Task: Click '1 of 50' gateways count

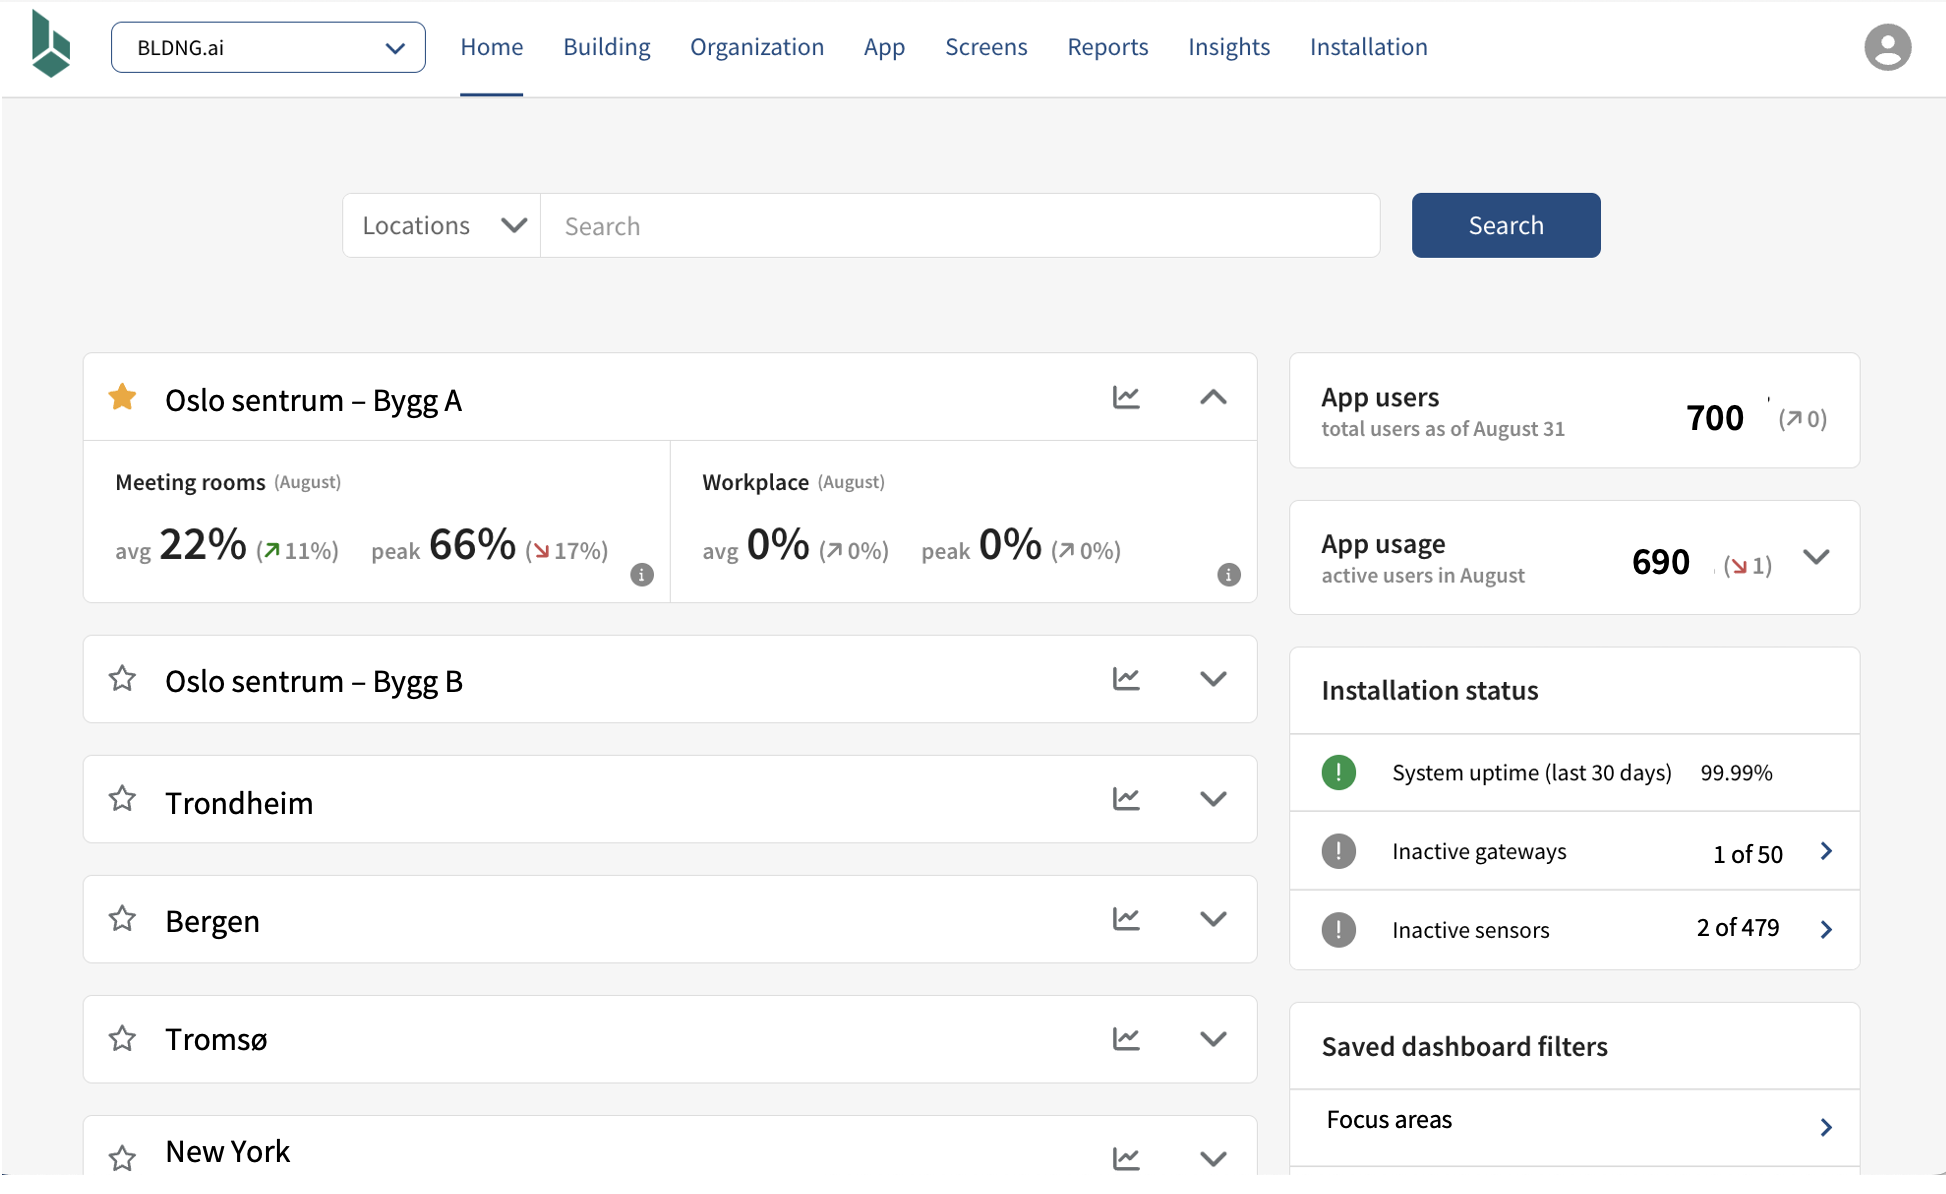Action: coord(1747,854)
